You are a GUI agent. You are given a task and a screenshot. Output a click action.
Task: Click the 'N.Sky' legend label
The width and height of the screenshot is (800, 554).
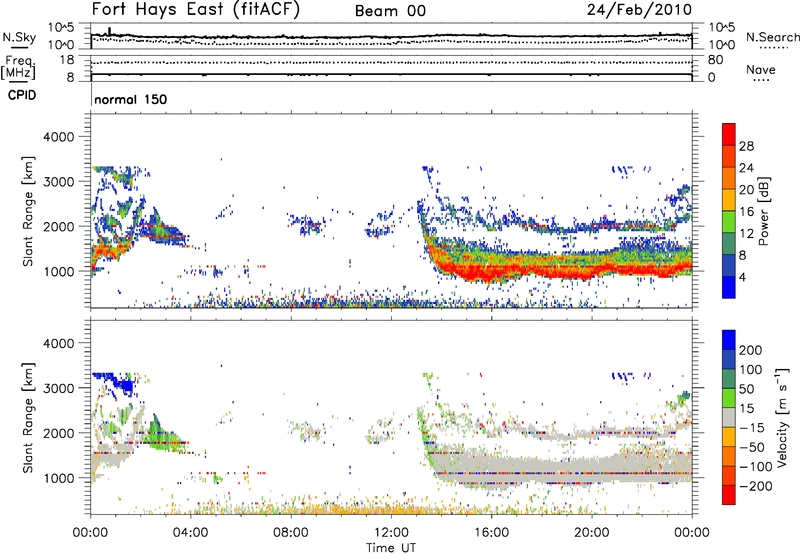tap(19, 37)
